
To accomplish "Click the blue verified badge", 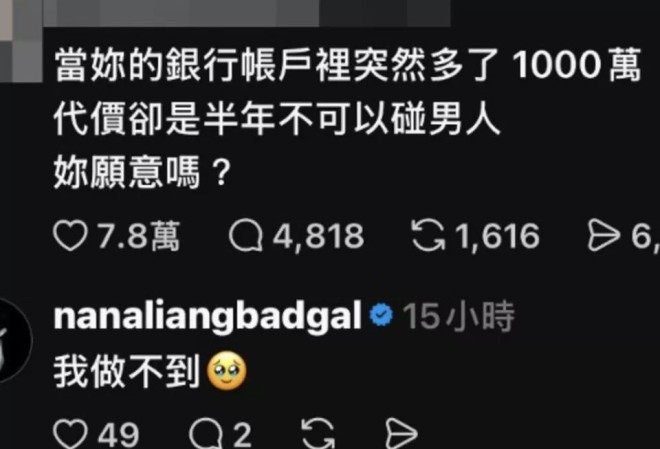I will coord(381,316).
